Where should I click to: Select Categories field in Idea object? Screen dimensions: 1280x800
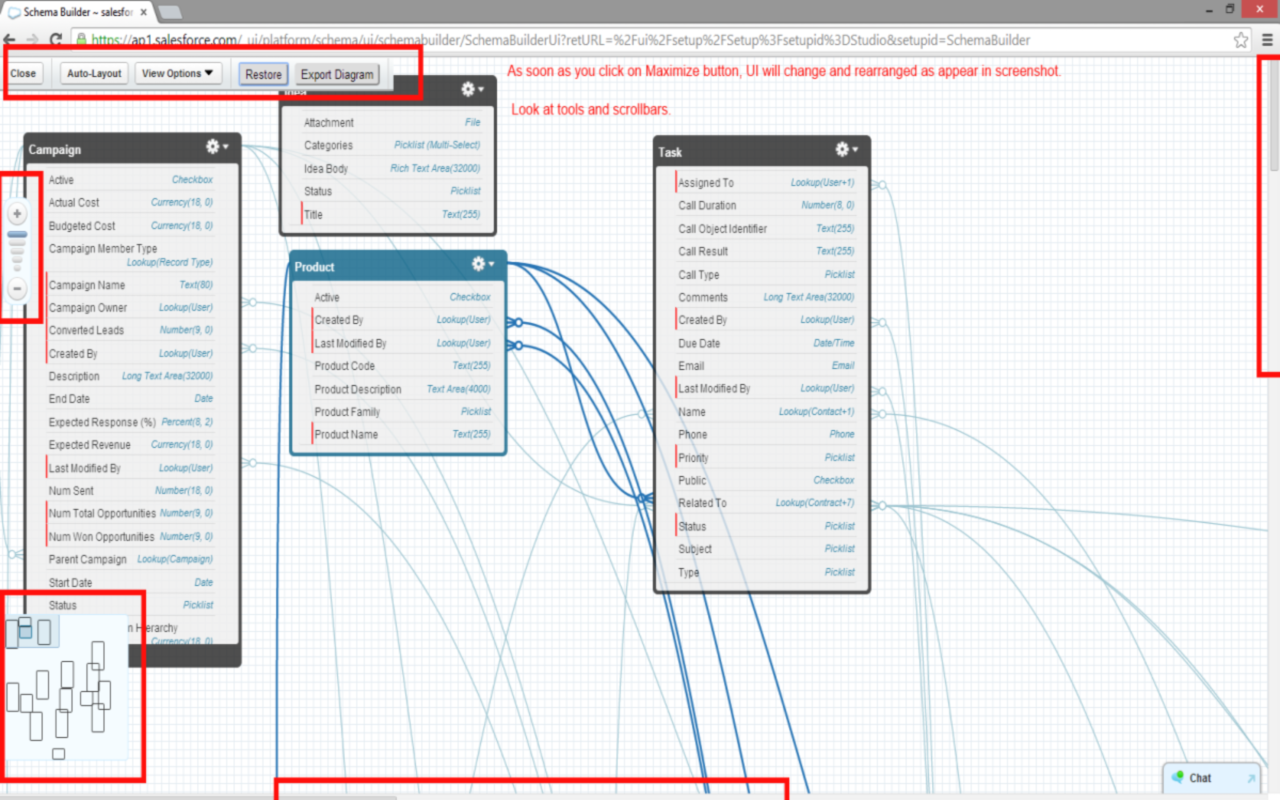tap(392, 146)
